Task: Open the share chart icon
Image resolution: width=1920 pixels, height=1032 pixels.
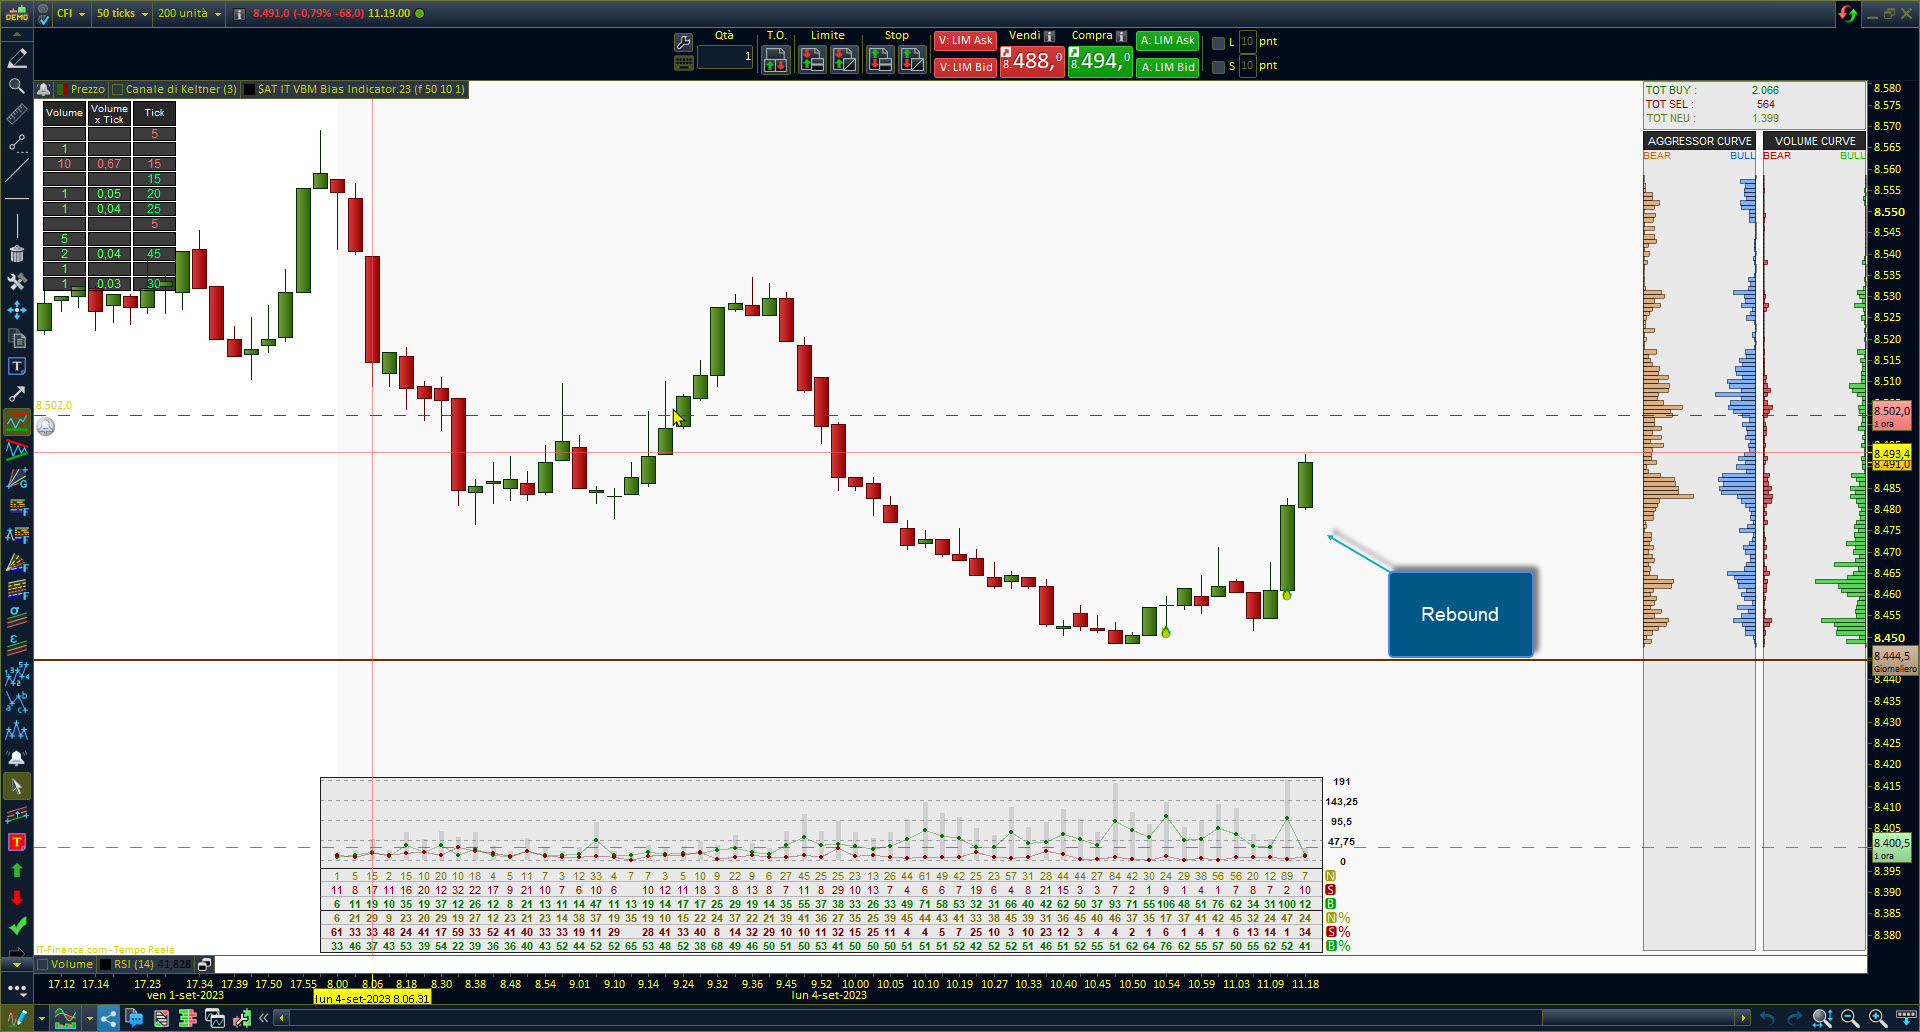Action: tap(108, 1019)
